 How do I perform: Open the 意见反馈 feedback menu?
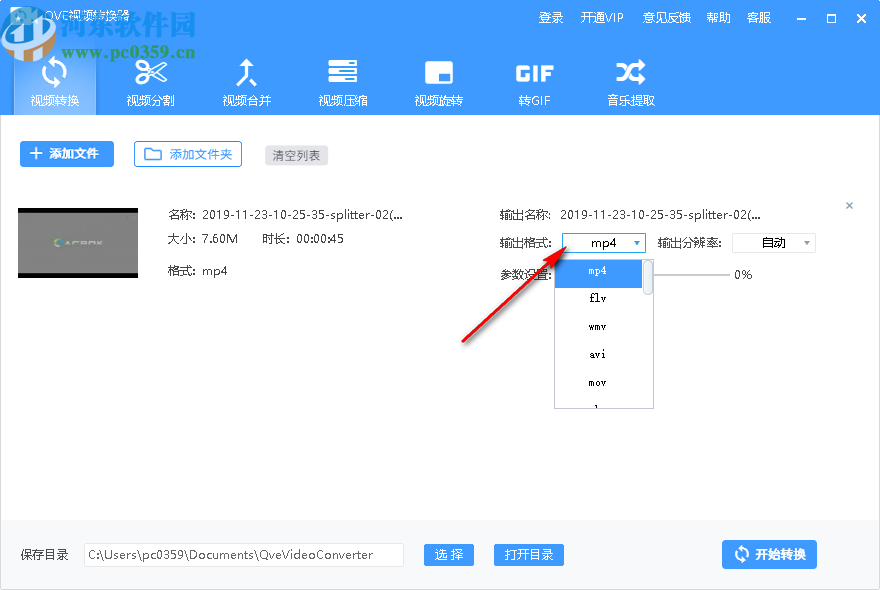[667, 17]
